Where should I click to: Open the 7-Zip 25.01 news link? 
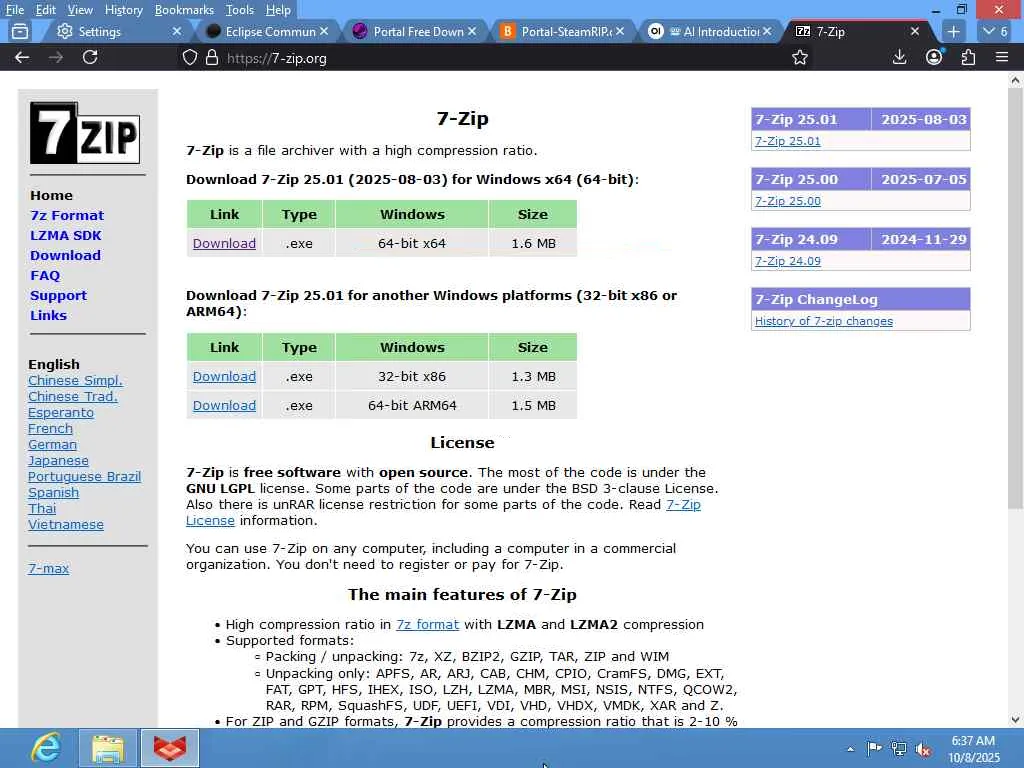pyautogui.click(x=788, y=141)
